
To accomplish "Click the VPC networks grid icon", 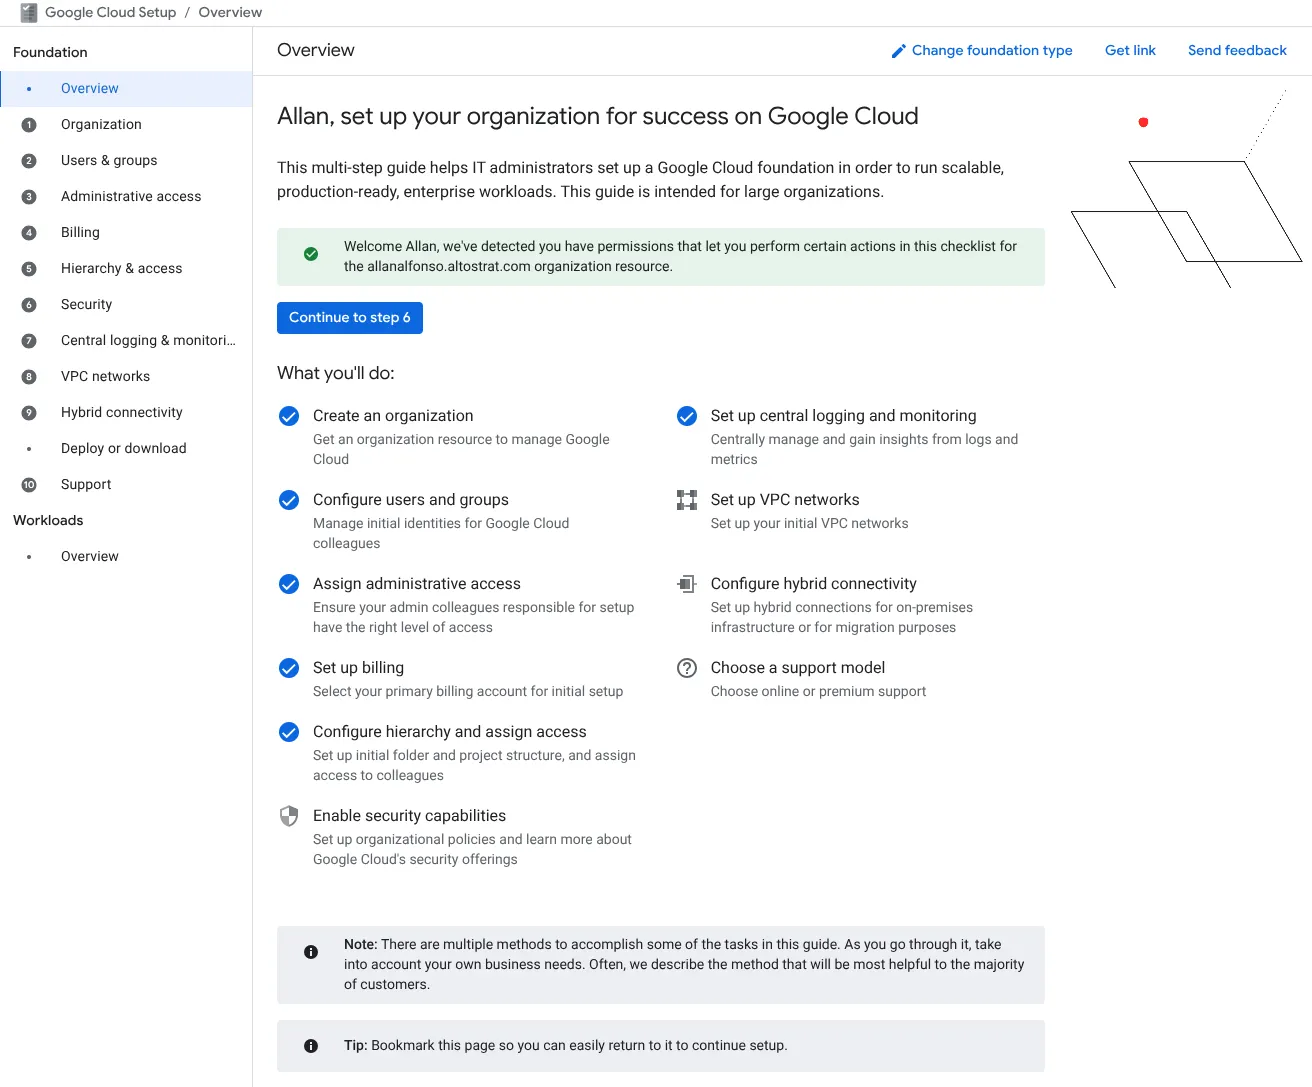I will (x=687, y=500).
